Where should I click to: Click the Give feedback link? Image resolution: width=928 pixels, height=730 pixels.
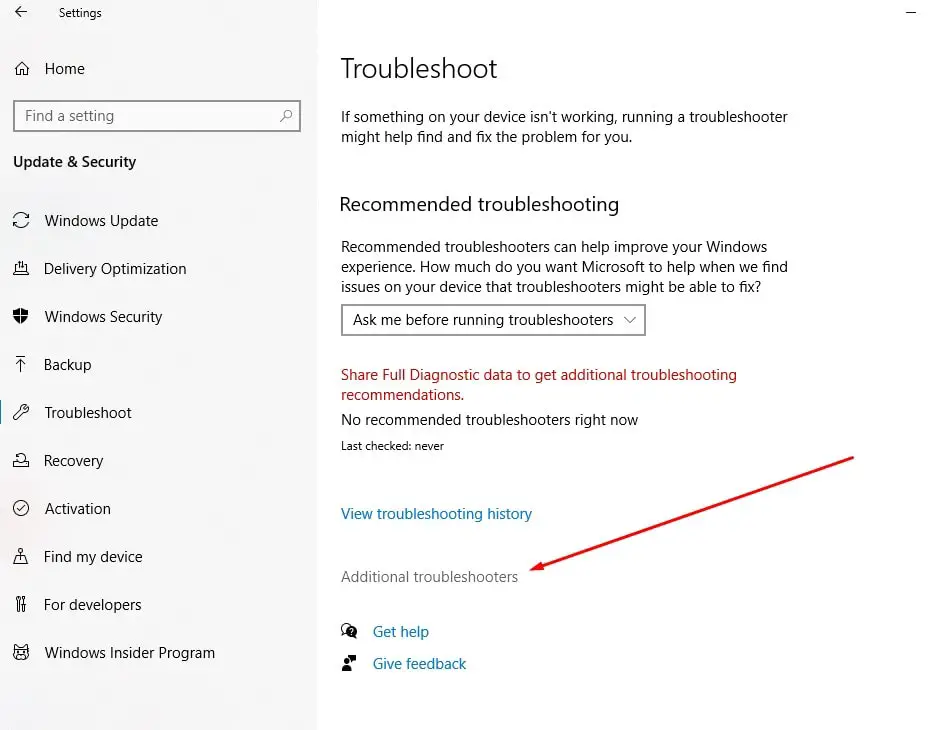pyautogui.click(x=419, y=664)
